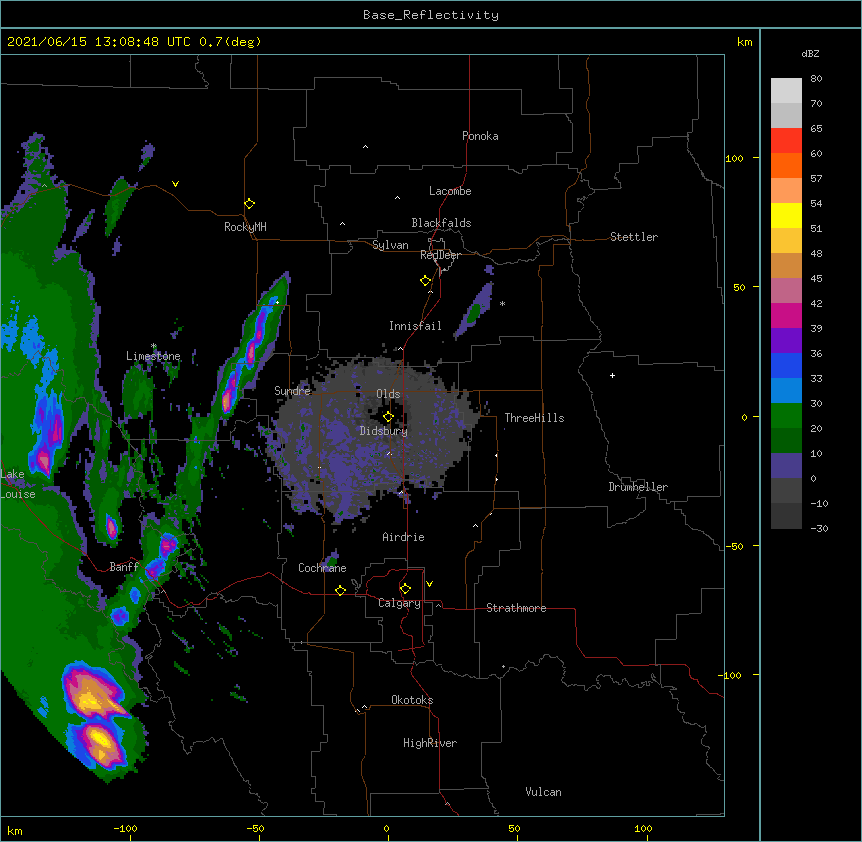Screen dimensions: 862x842
Task: Click the -100 tick on the bottom axis
Action: pos(125,828)
